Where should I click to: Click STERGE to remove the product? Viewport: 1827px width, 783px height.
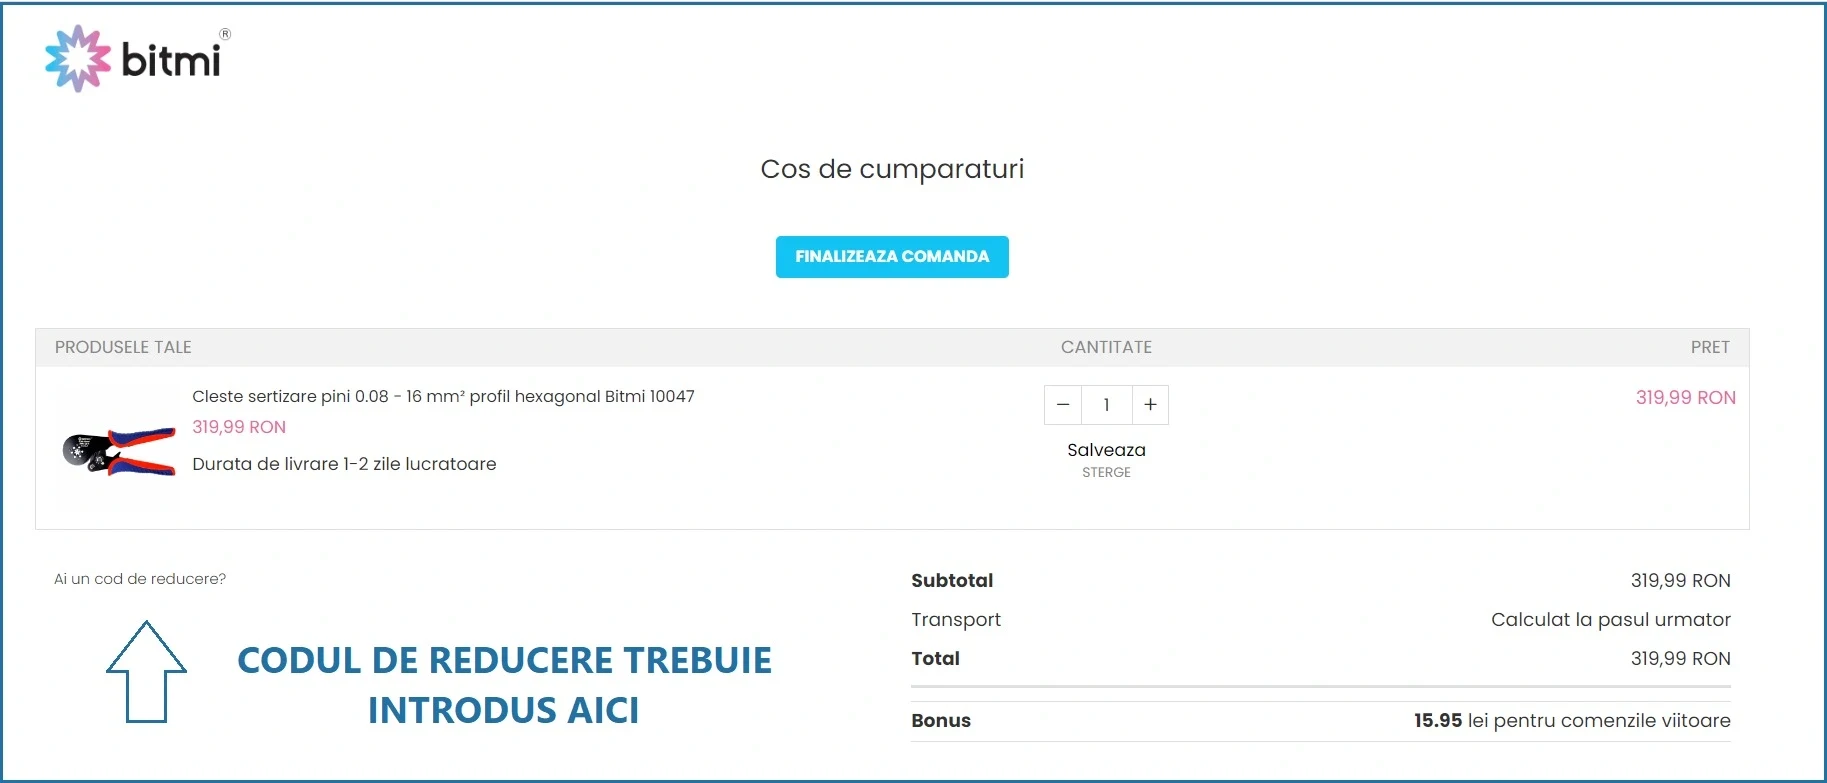(x=1106, y=472)
